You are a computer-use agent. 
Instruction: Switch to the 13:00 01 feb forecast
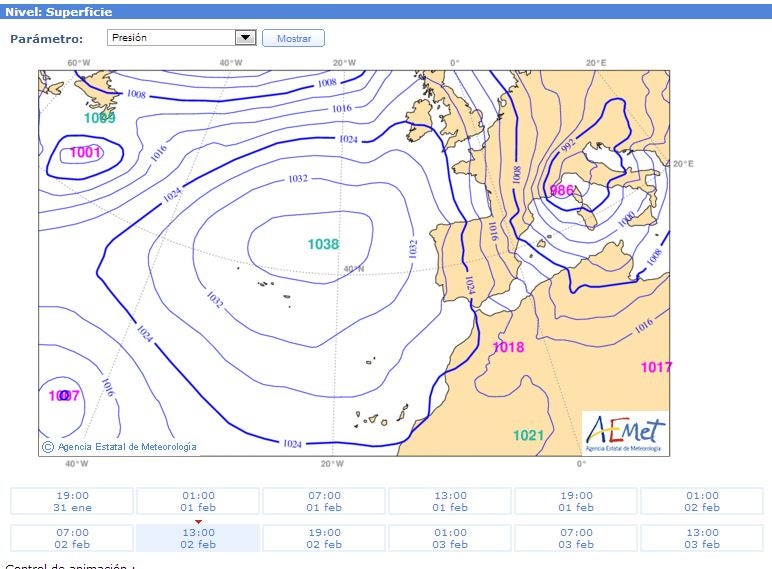[x=450, y=501]
